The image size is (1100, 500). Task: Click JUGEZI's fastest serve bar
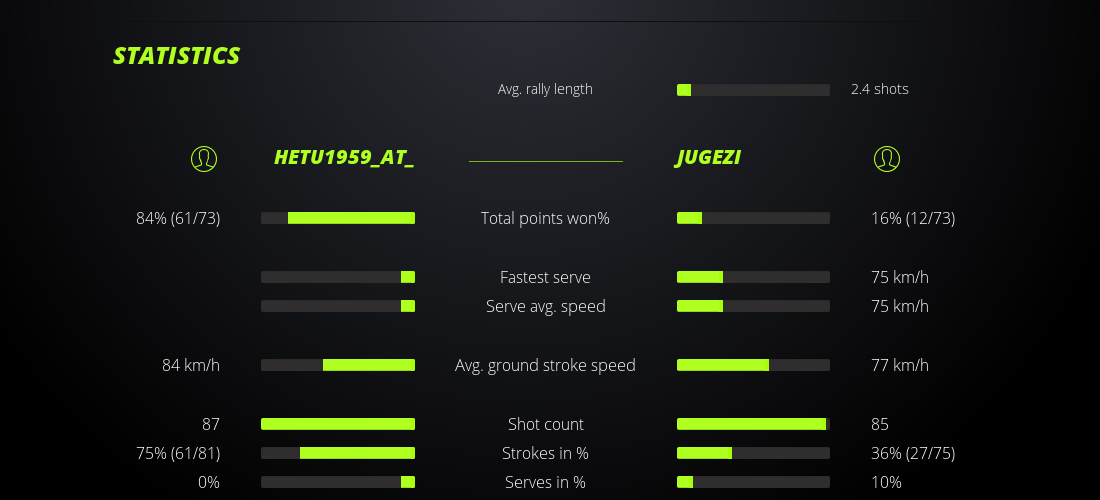click(753, 277)
